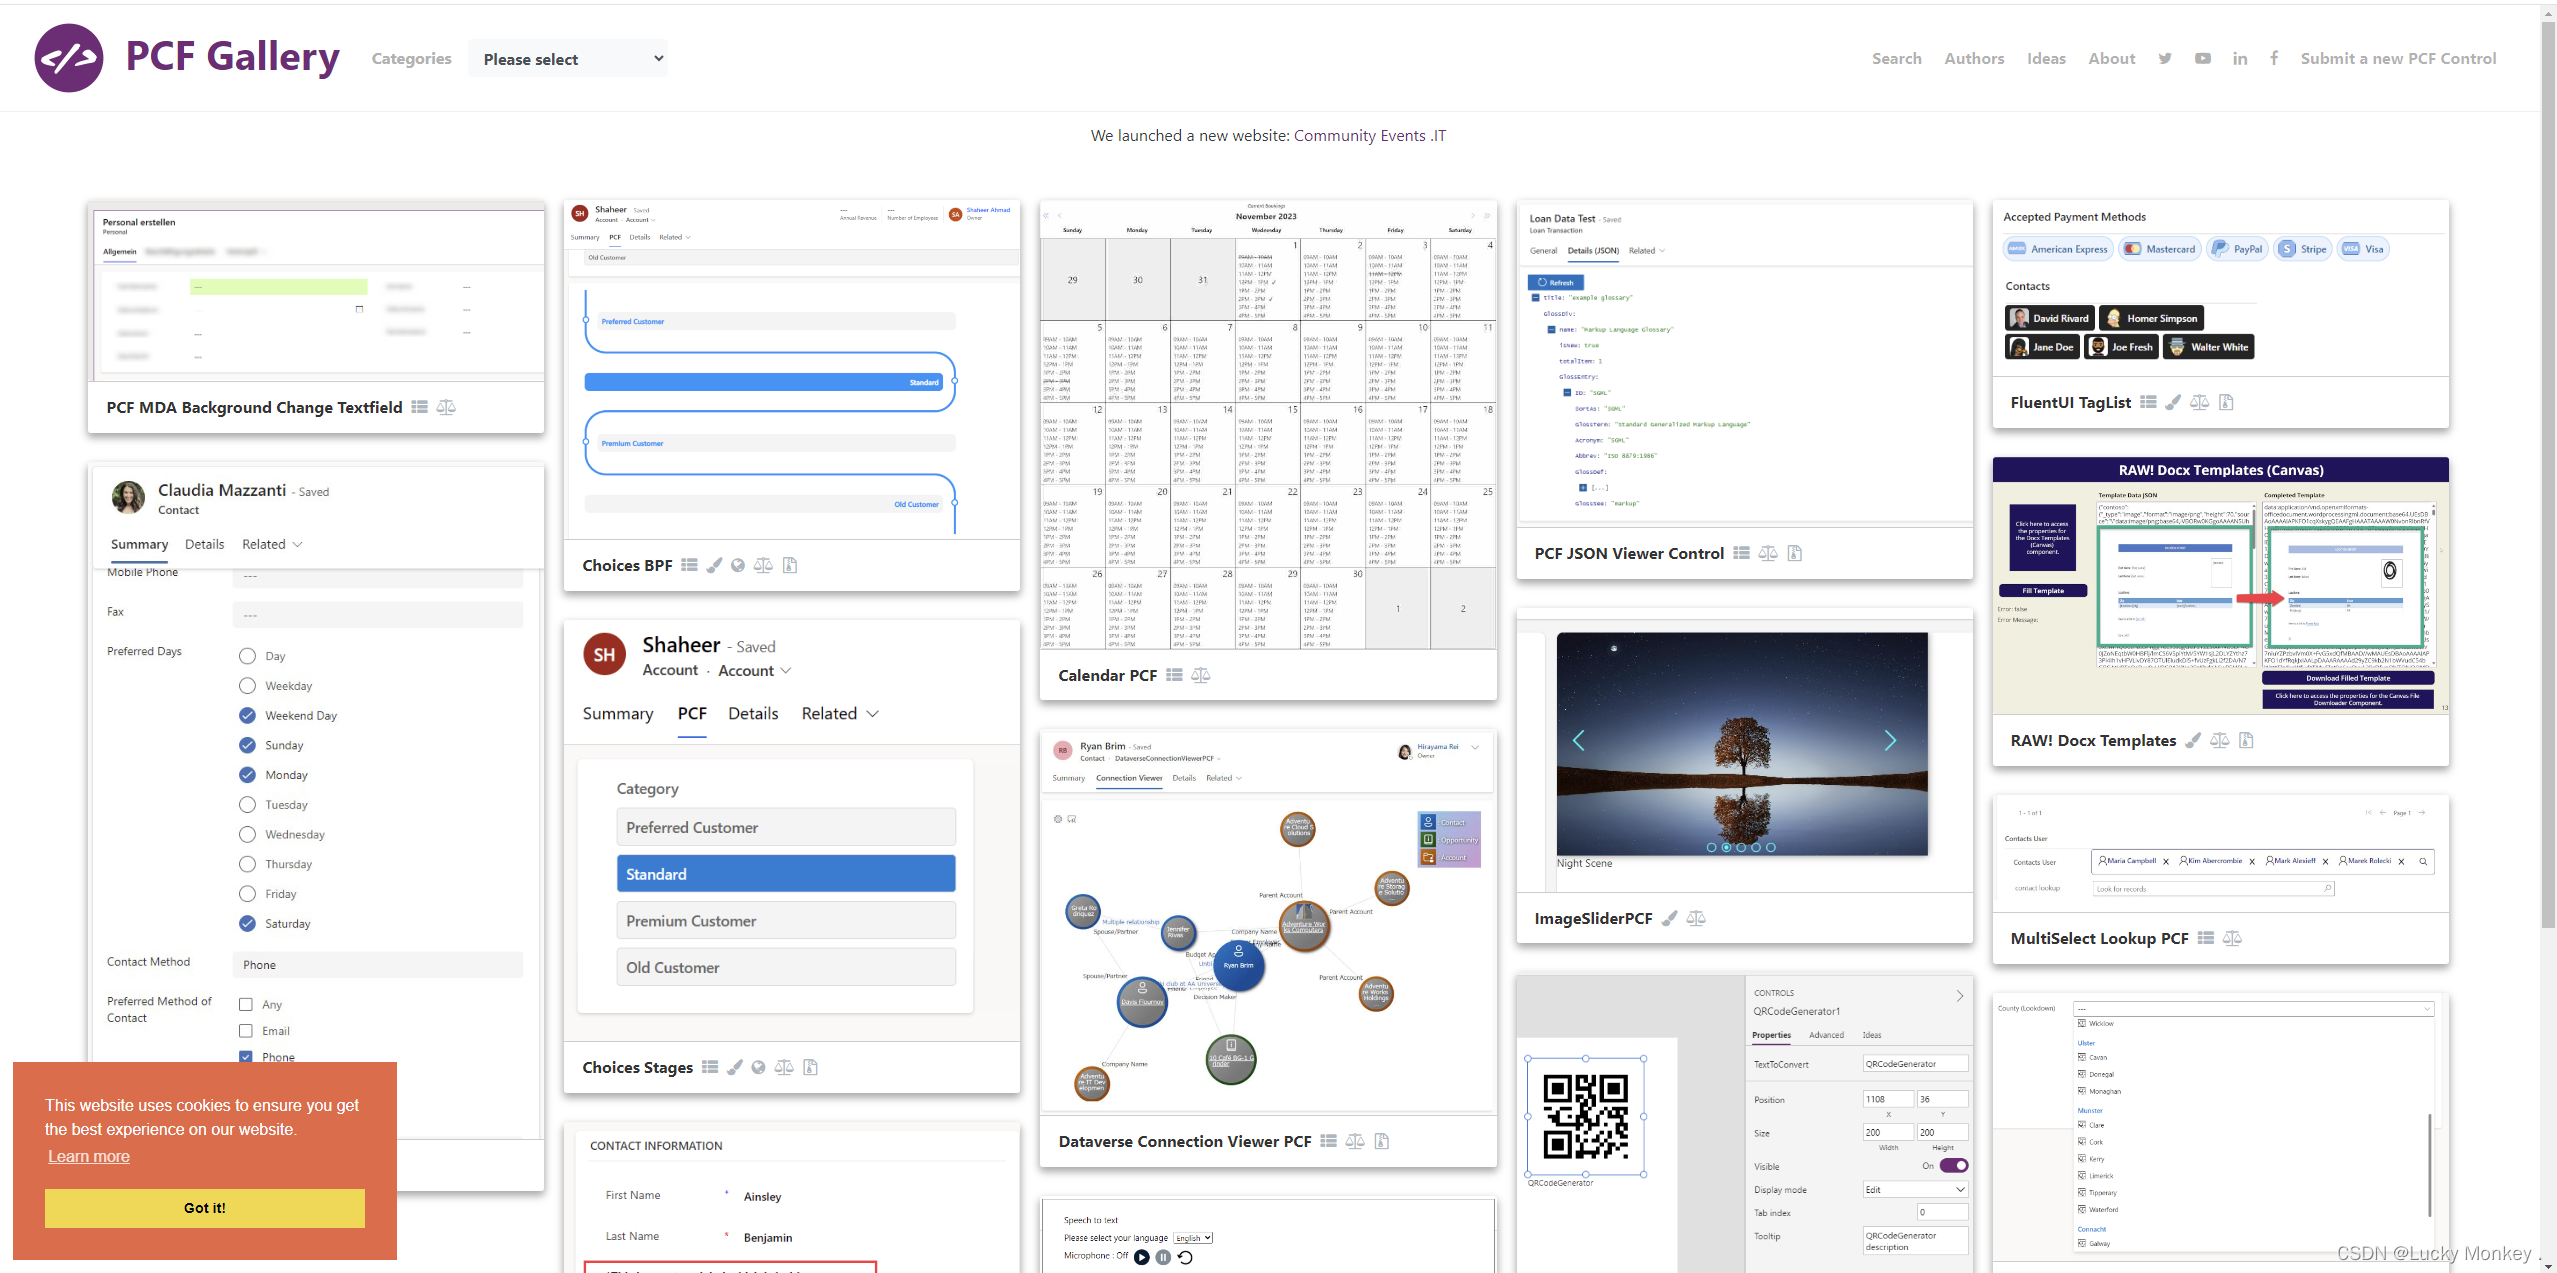Click list icon beside PCF JSON Viewer Control

pyautogui.click(x=1741, y=553)
